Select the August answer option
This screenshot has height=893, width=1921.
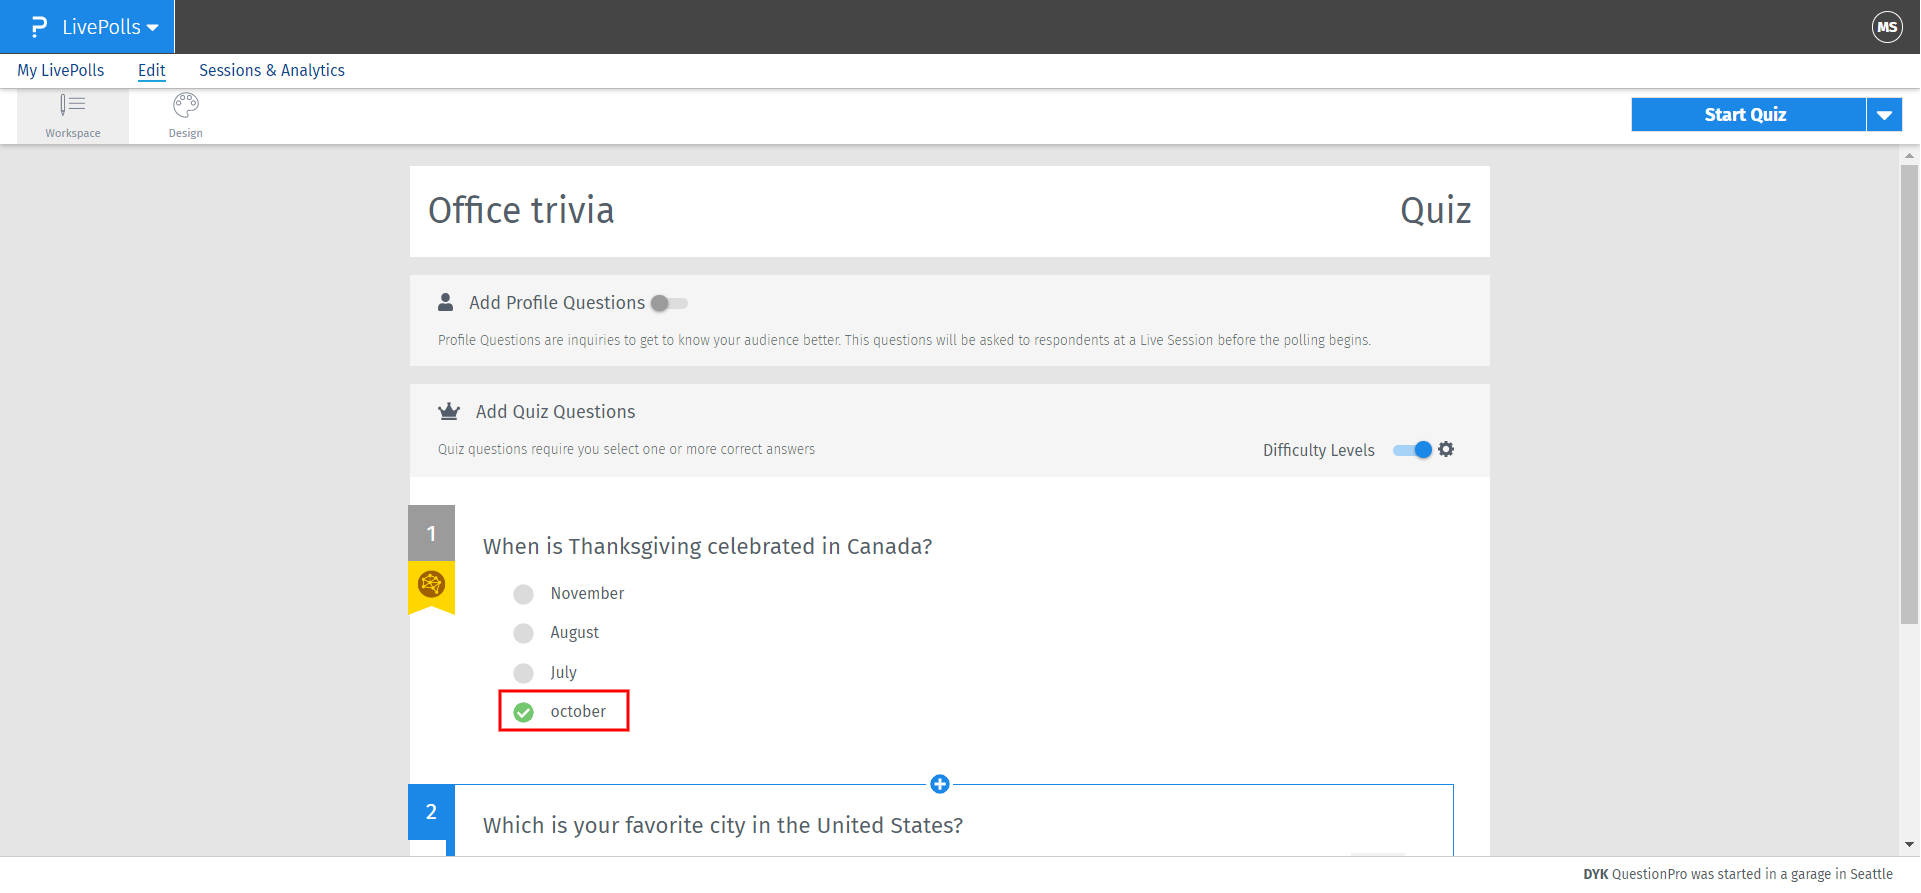523,633
